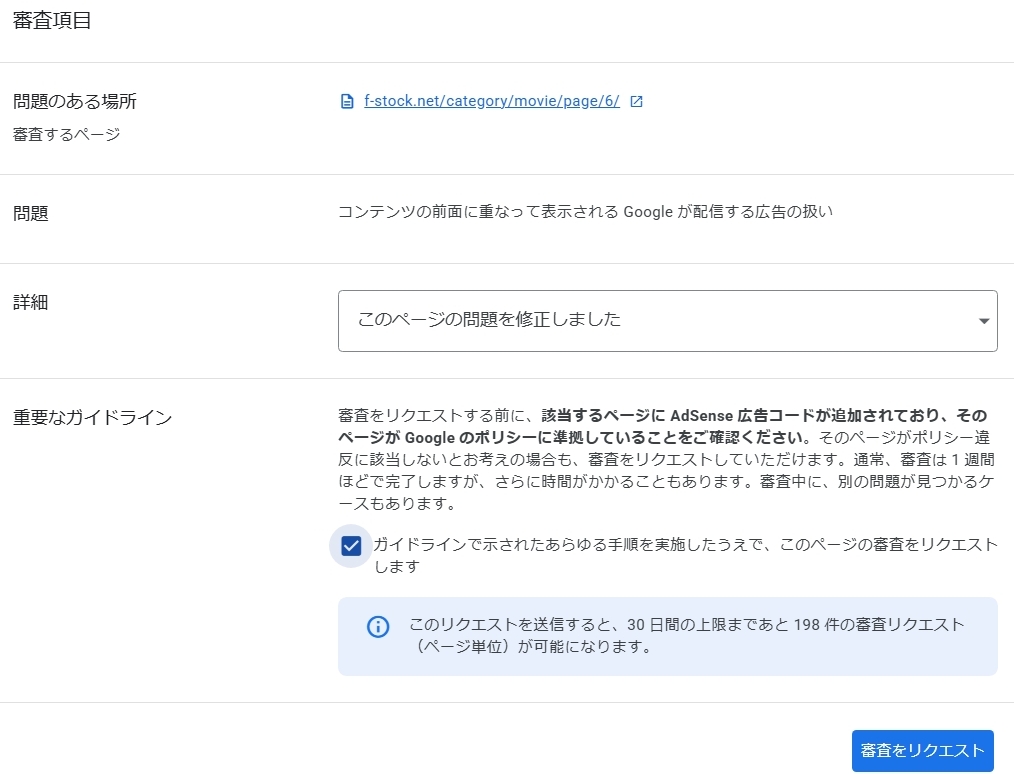The height and width of the screenshot is (774, 1014).
Task: Click the '審査するページ' subtitle
Action: coord(66,134)
